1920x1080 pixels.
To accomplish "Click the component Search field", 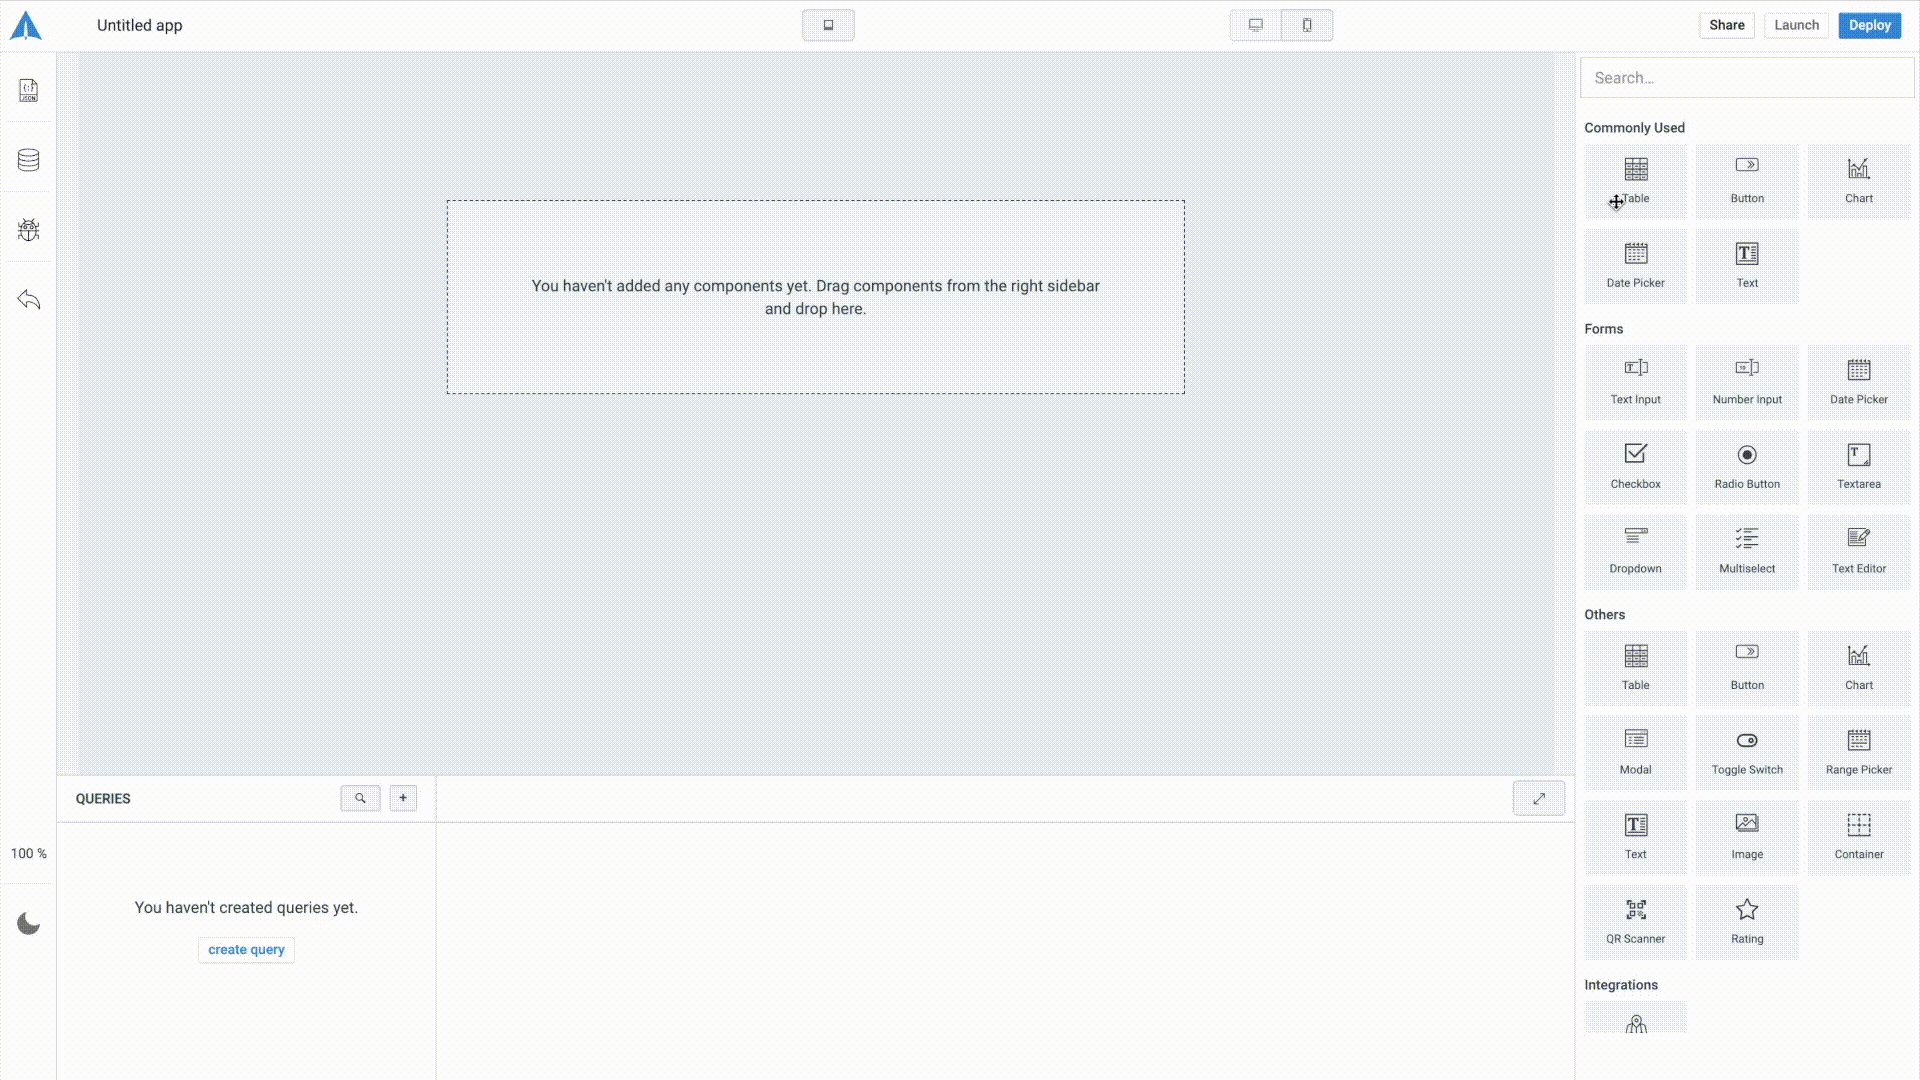I will [x=1746, y=78].
